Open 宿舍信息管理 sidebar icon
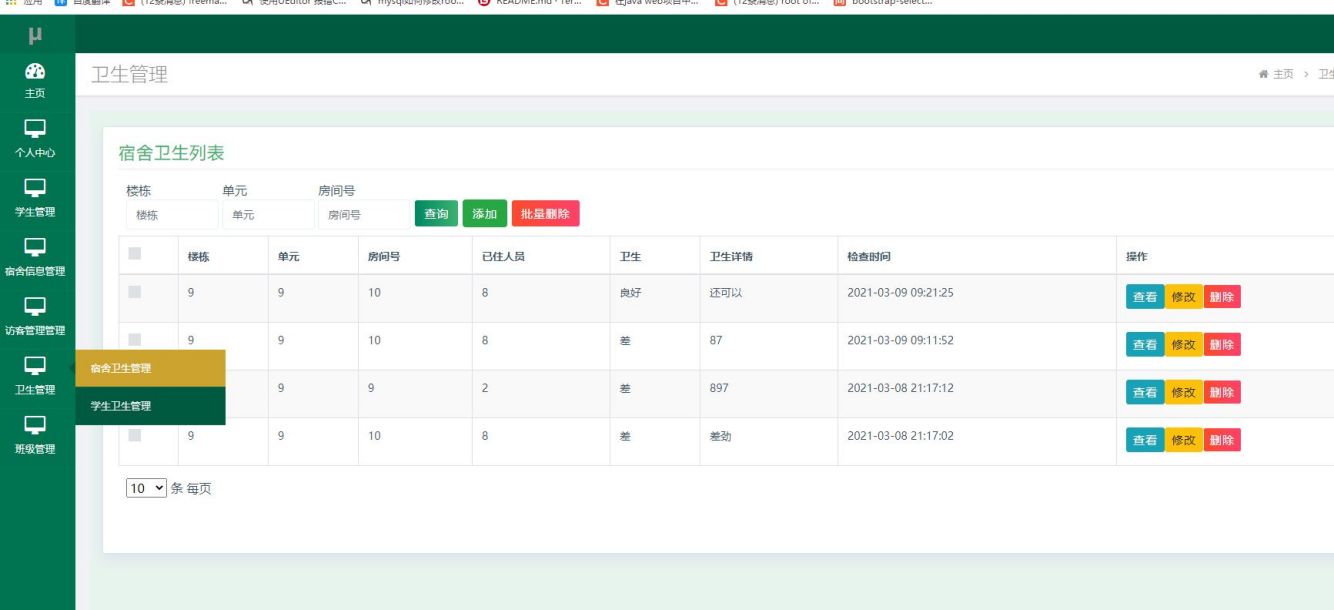 [x=35, y=246]
